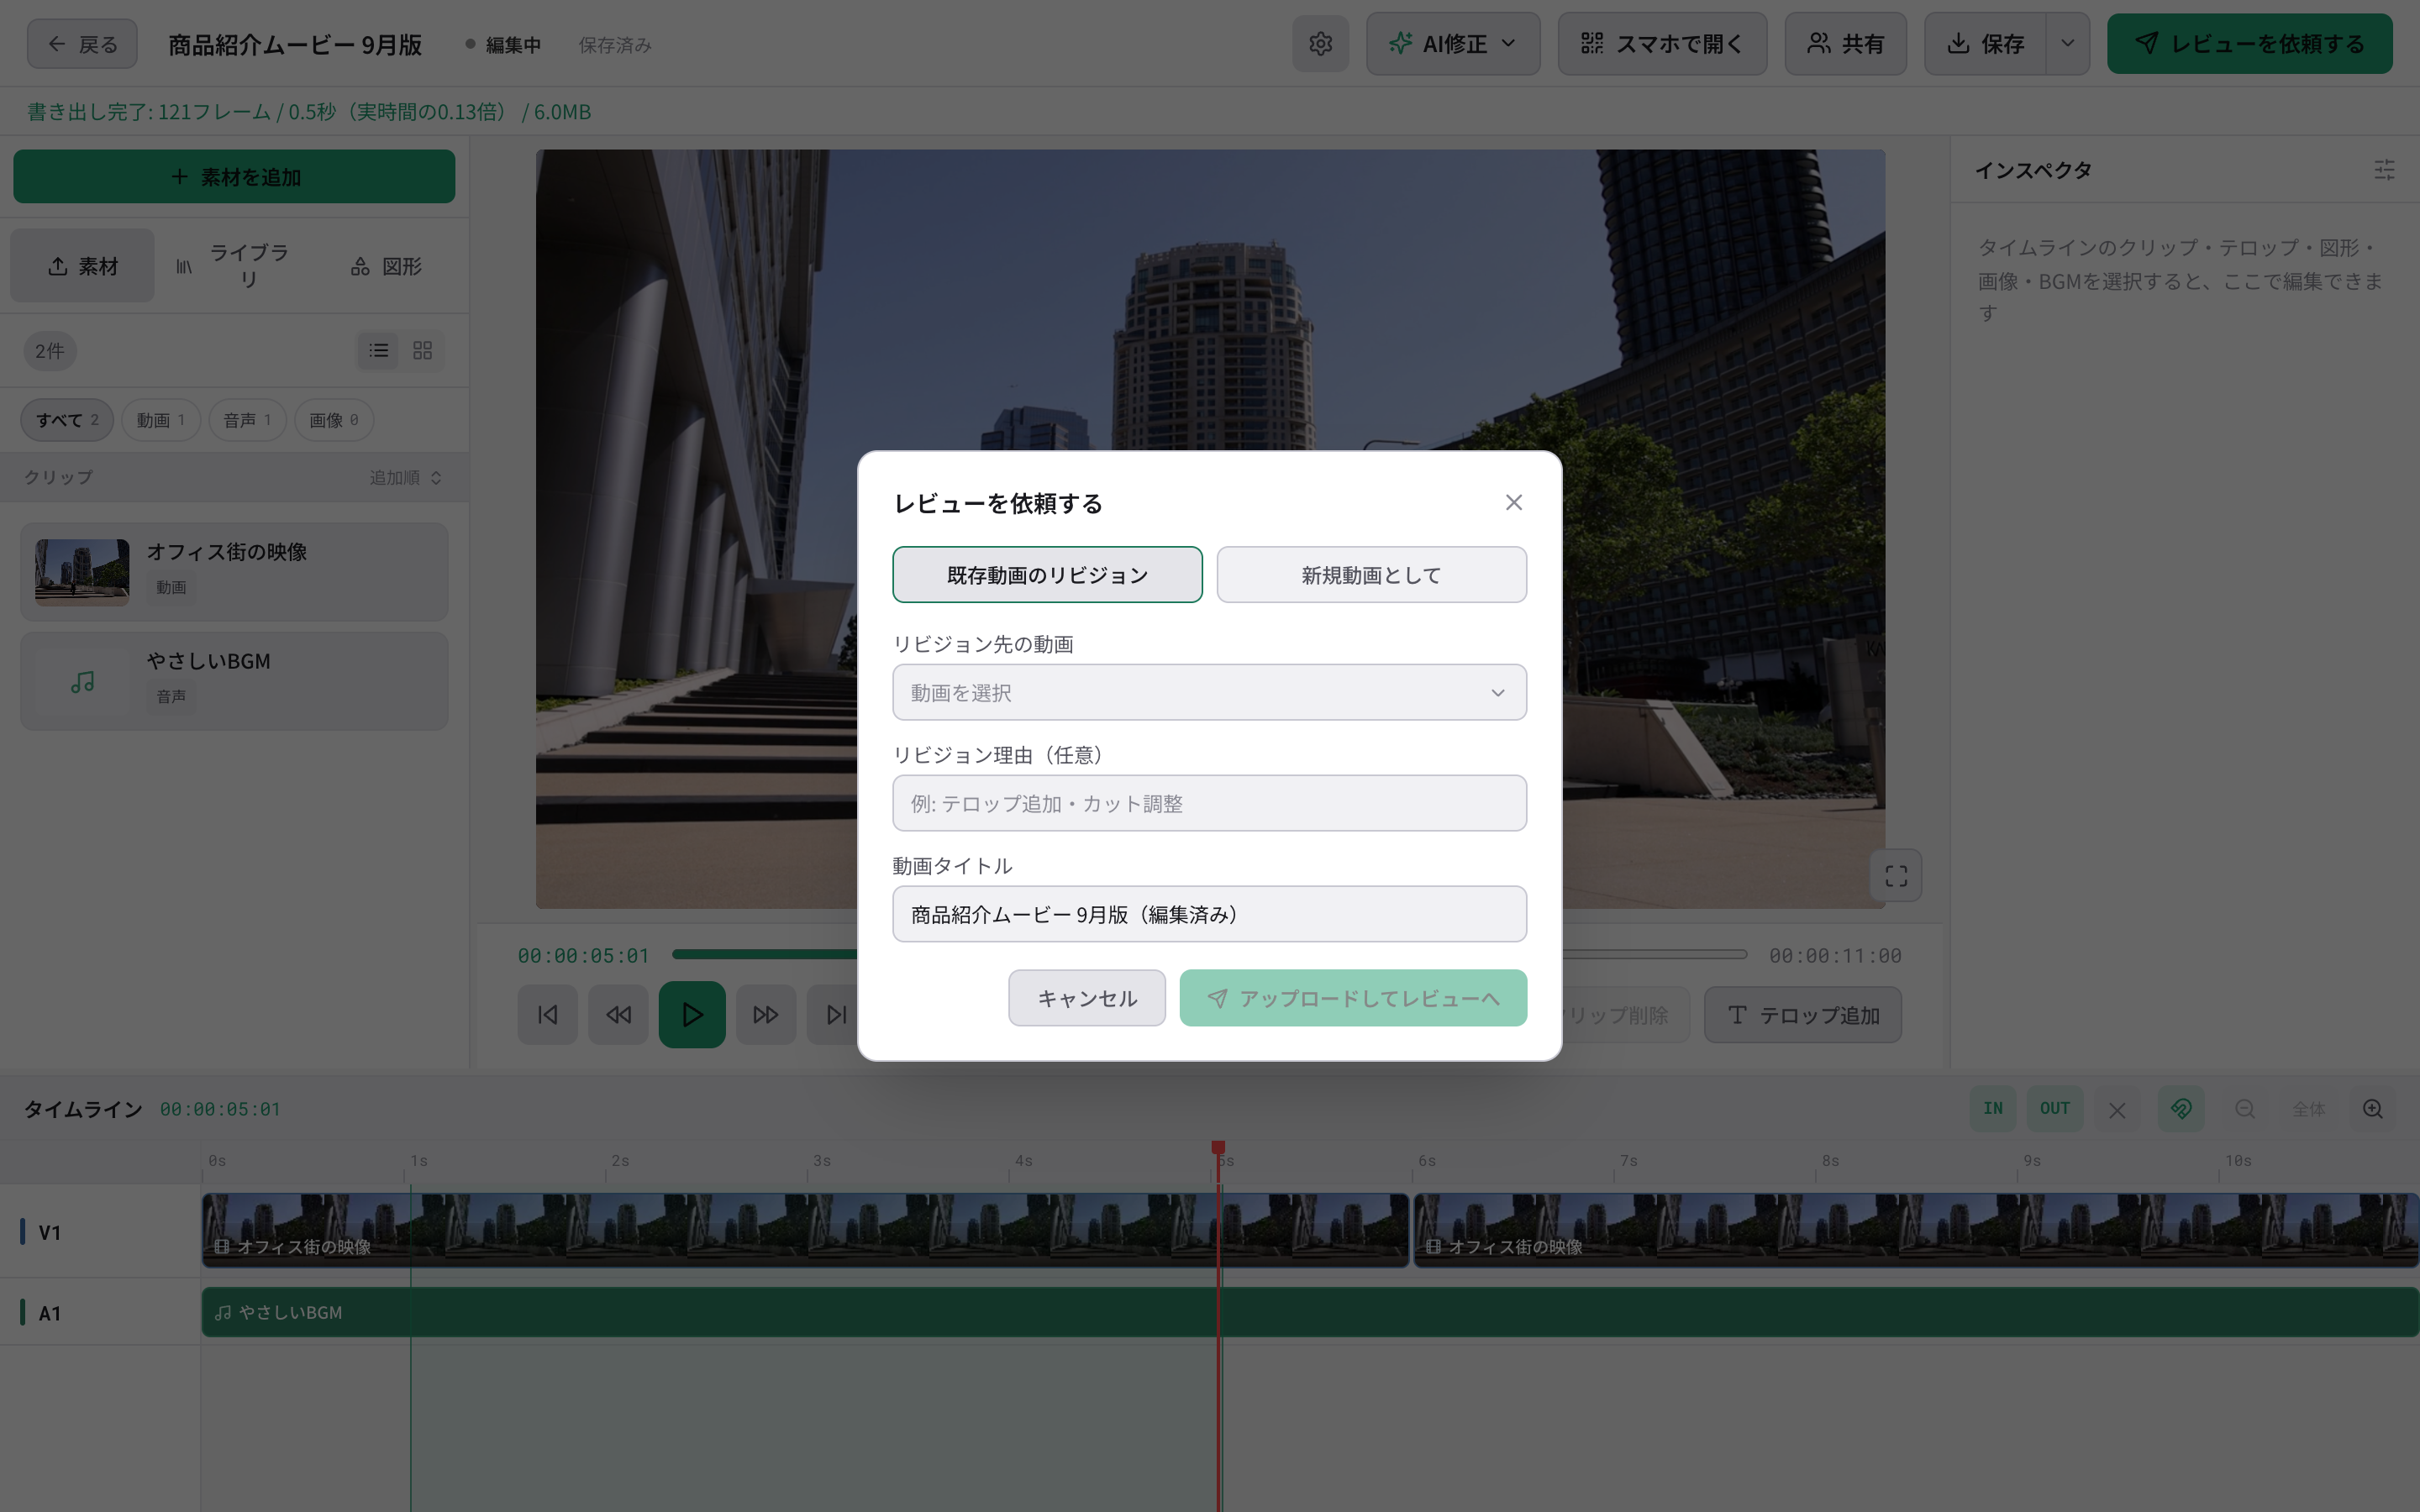
Task: Filter materials by 画像
Action: coord(334,420)
